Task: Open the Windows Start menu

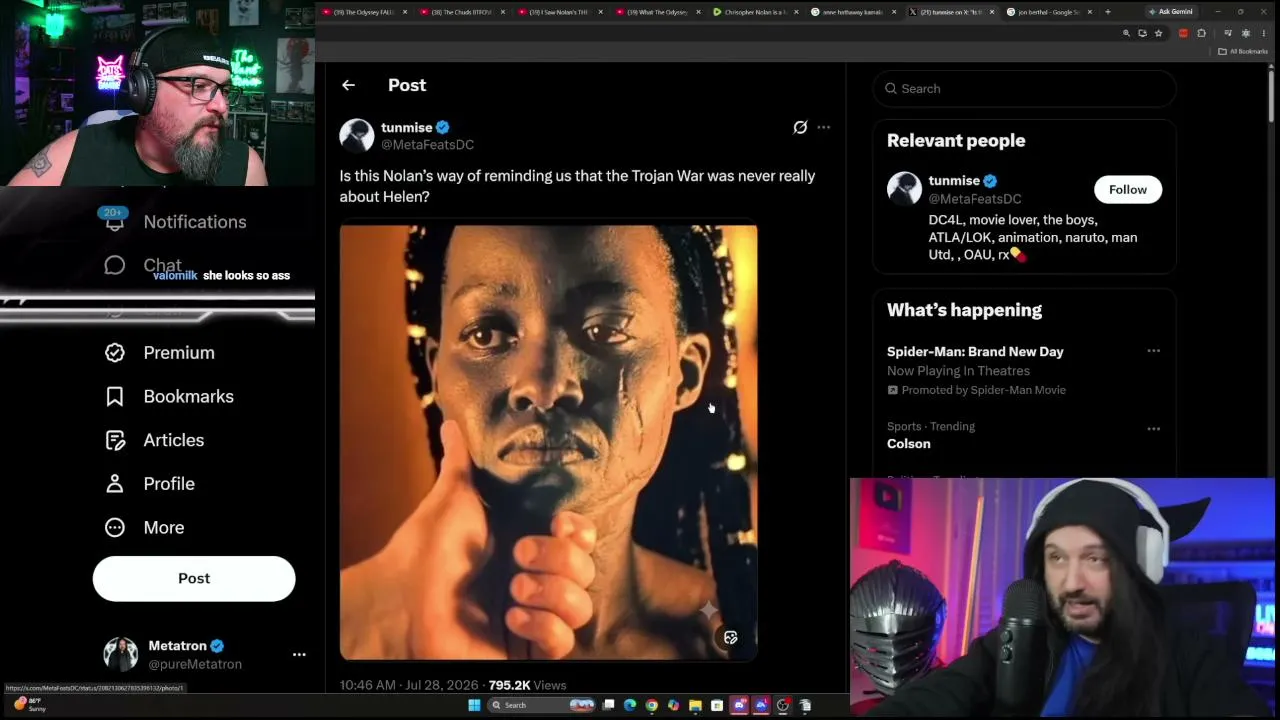Action: point(474,705)
